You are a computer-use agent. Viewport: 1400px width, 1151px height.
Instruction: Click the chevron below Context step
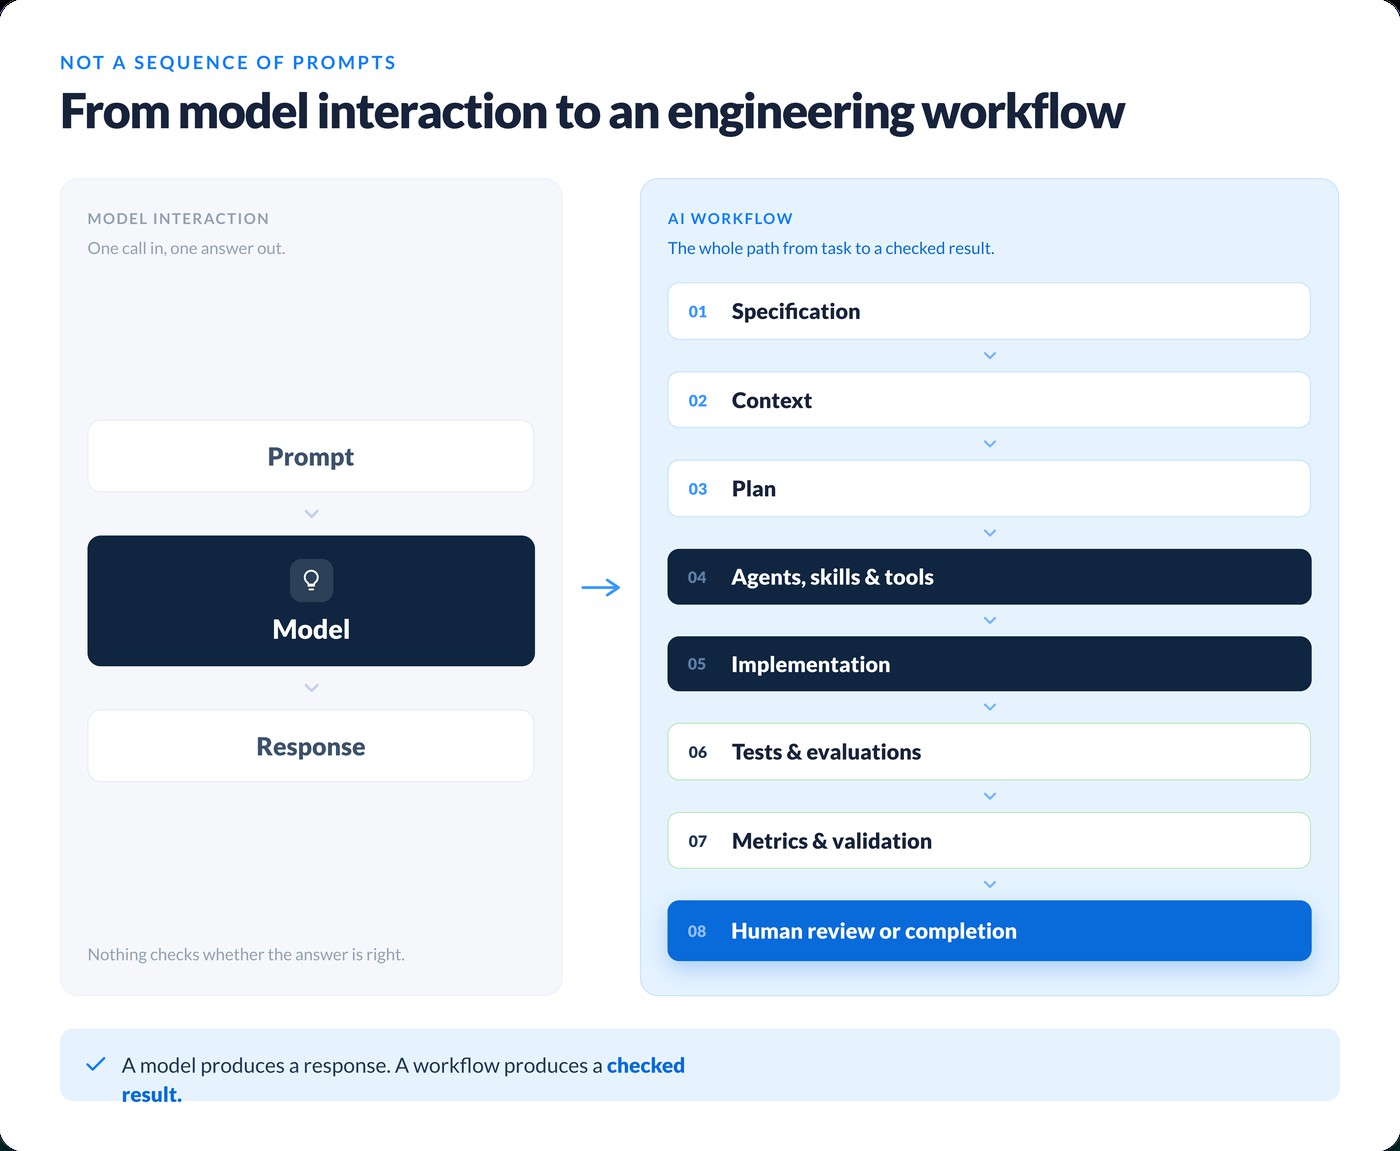tap(989, 444)
